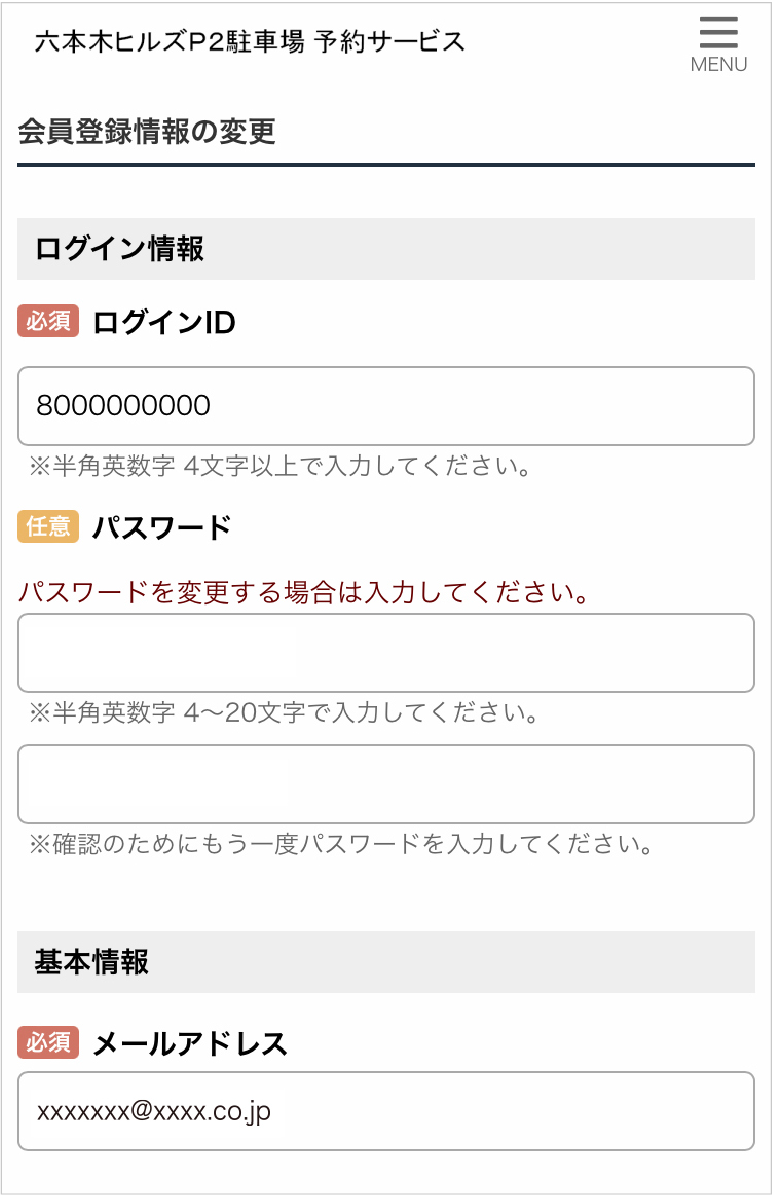Click the 六本木ヒルズP2駐車場 予約サービス site title
The image size is (774, 1197).
250,42
